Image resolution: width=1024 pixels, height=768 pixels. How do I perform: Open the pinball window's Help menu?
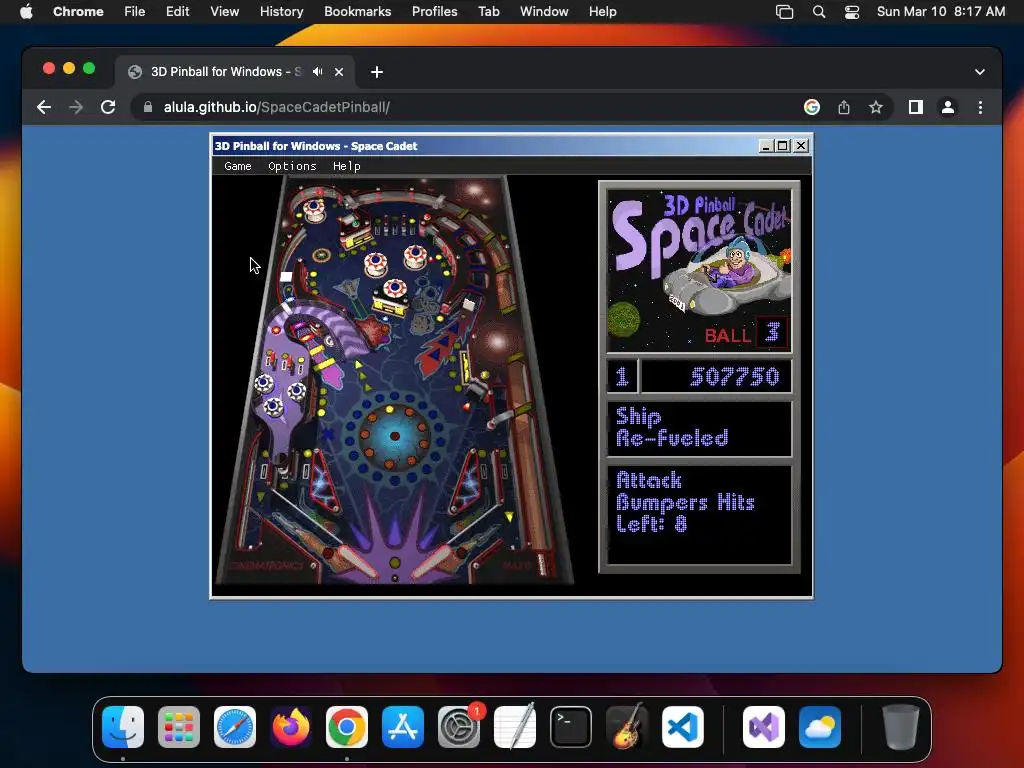[x=346, y=166]
